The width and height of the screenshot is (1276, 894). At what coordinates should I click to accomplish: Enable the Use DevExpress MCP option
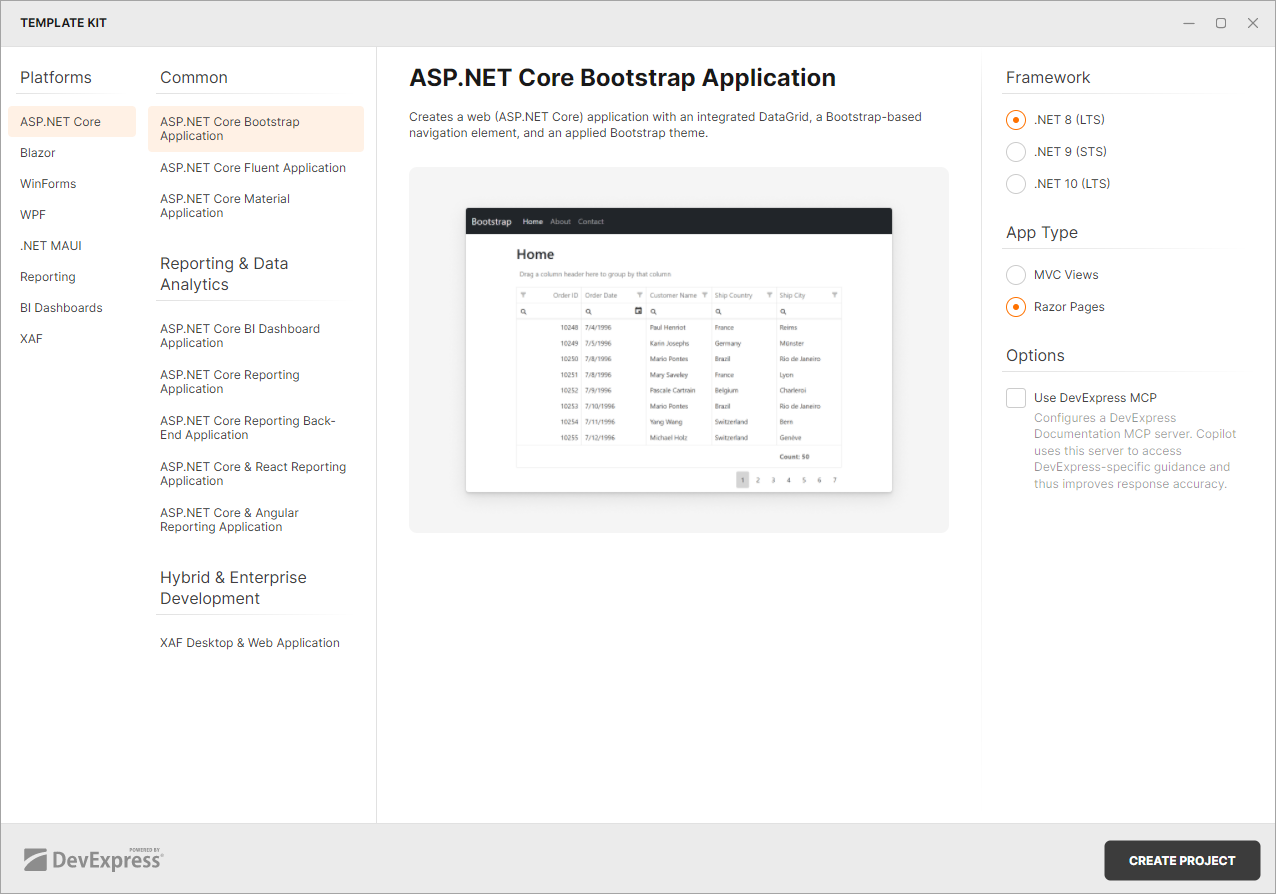pos(1016,398)
